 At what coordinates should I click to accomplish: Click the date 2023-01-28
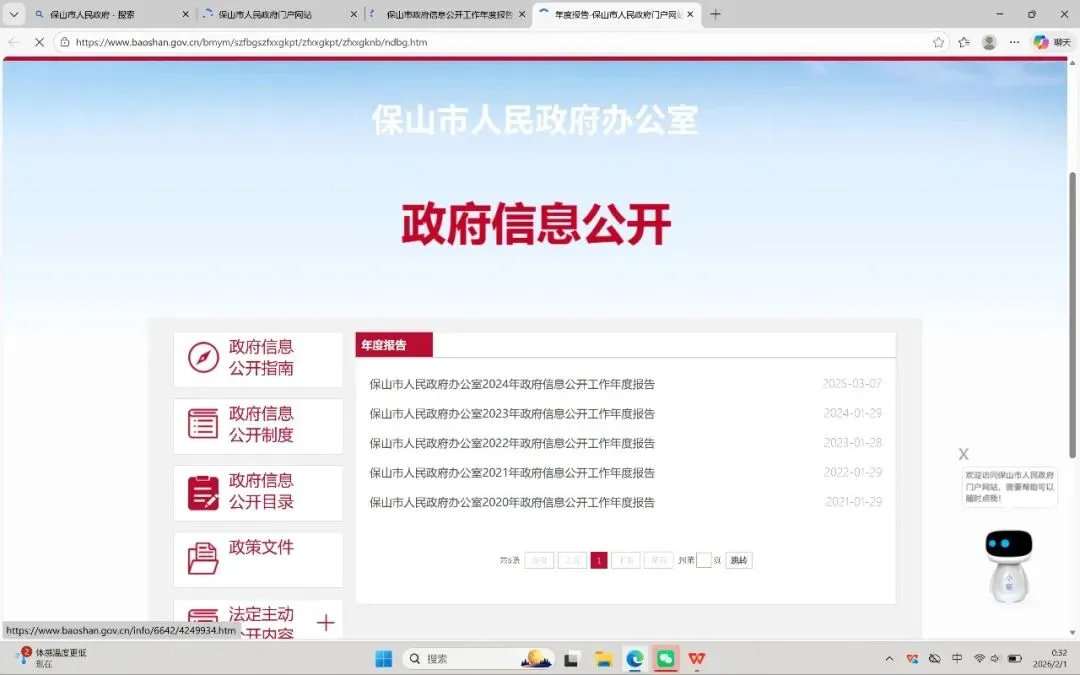click(x=853, y=443)
